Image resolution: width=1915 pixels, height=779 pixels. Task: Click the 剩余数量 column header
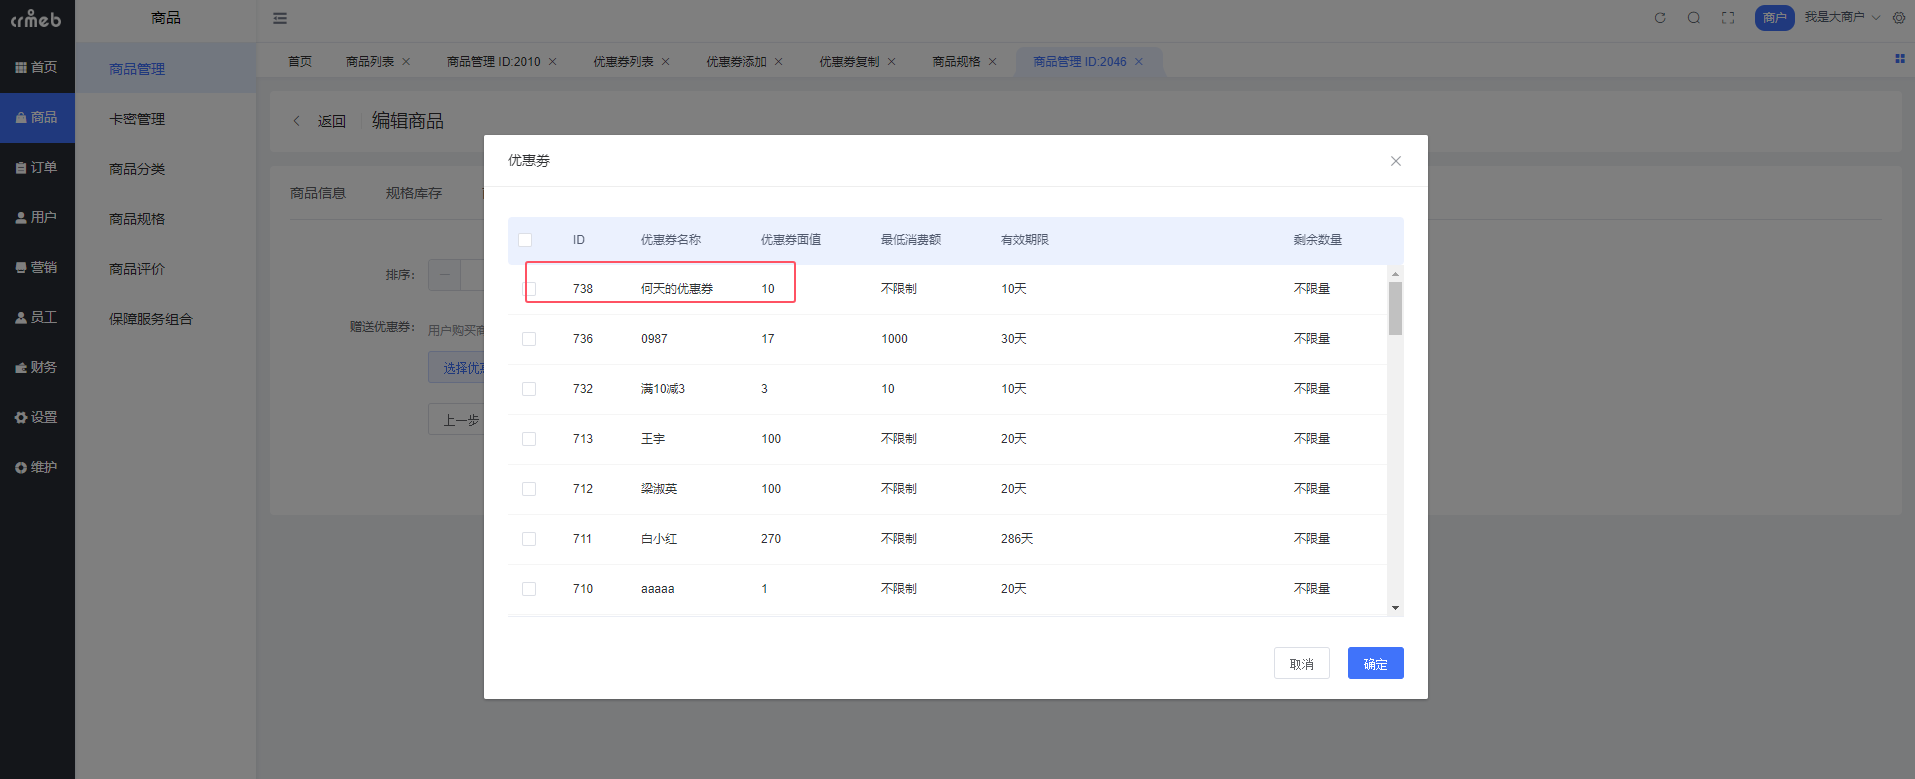coord(1318,240)
